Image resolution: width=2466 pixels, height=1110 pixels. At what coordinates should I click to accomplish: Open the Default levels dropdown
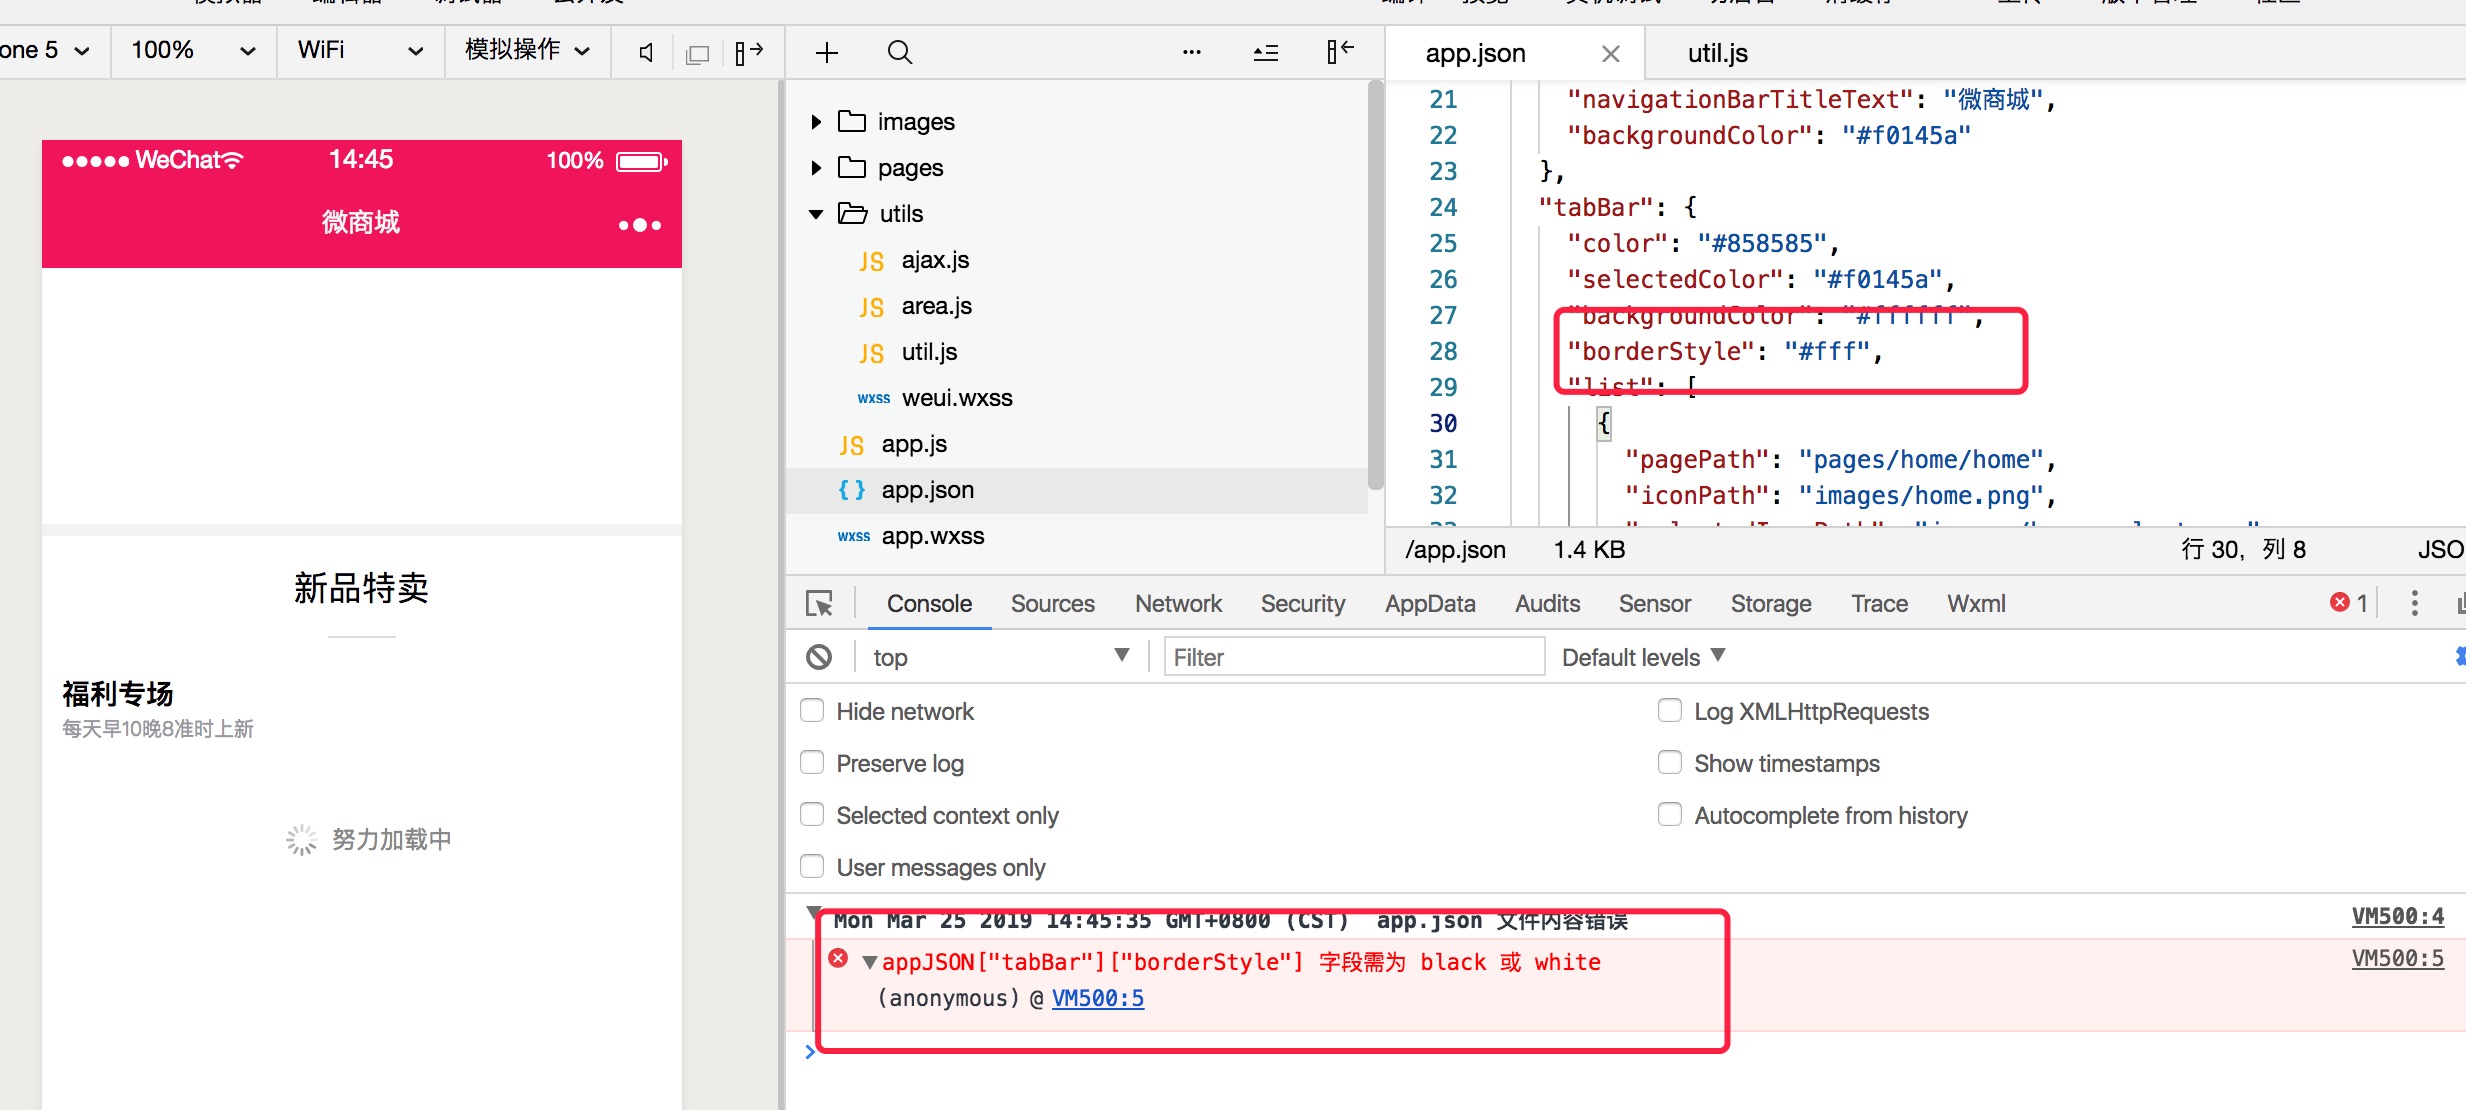point(1643,657)
